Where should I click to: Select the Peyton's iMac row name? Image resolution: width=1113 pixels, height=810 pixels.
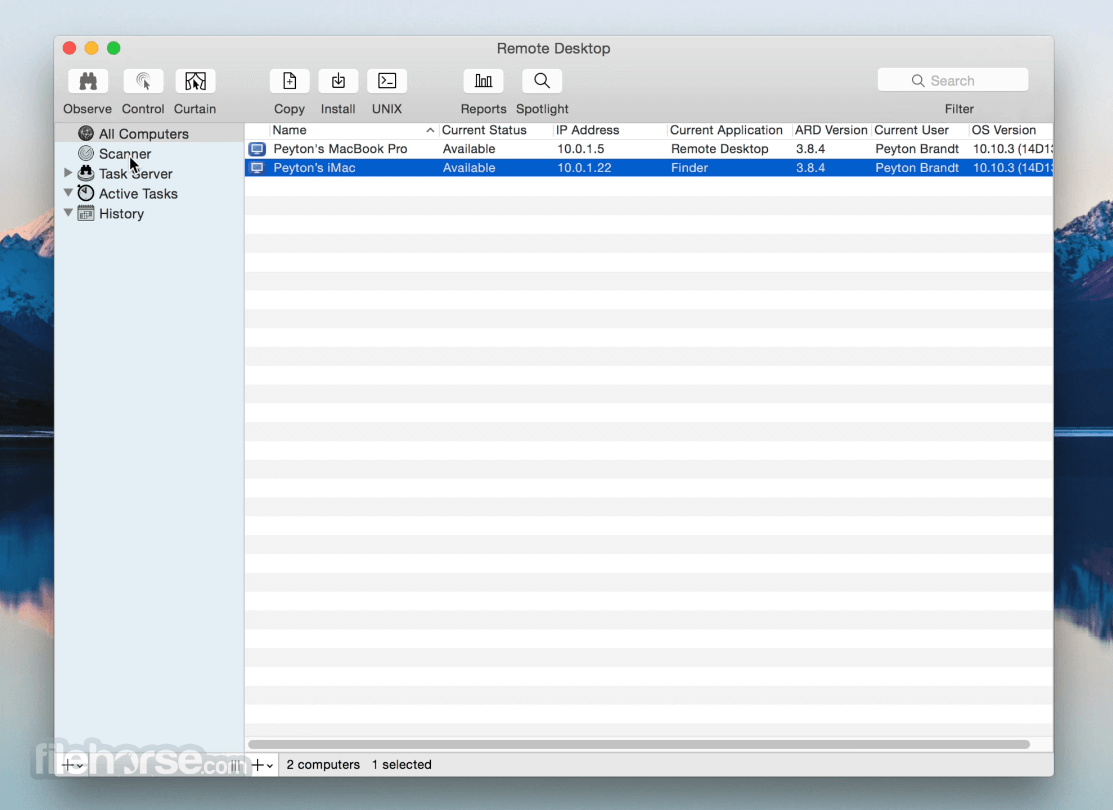point(314,168)
